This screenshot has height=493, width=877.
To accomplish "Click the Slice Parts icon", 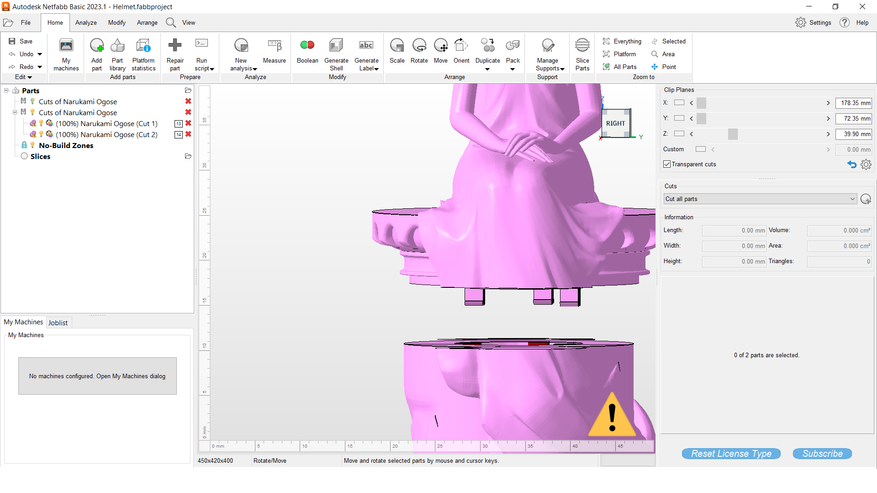I will pos(582,46).
